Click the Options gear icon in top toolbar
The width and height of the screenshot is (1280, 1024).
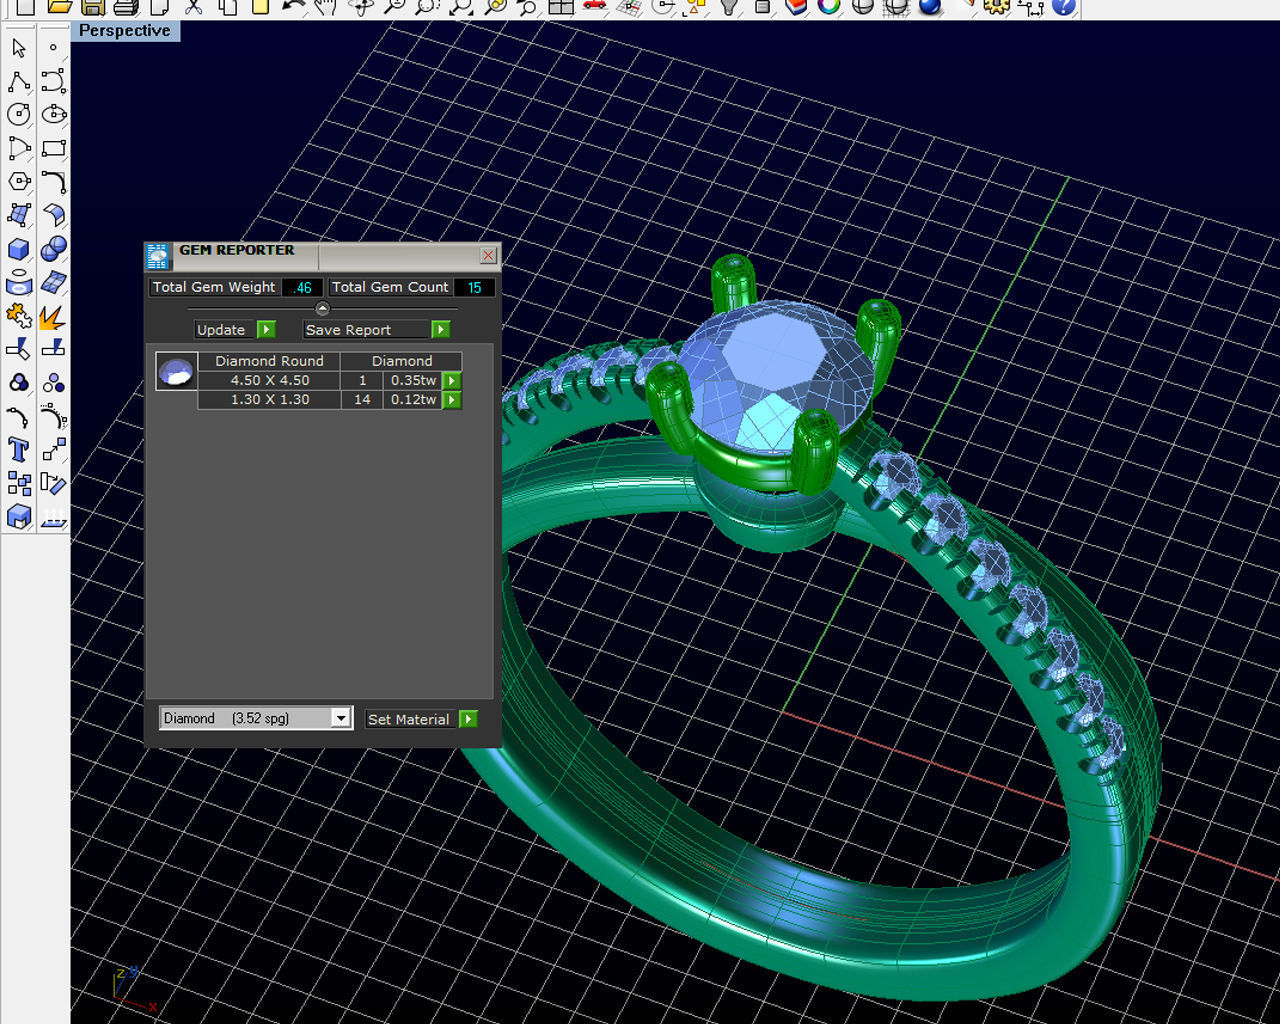click(997, 6)
